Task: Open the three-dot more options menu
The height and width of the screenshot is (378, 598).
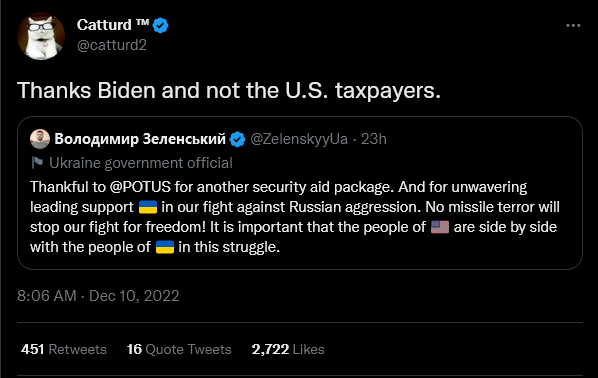Action: tap(573, 26)
